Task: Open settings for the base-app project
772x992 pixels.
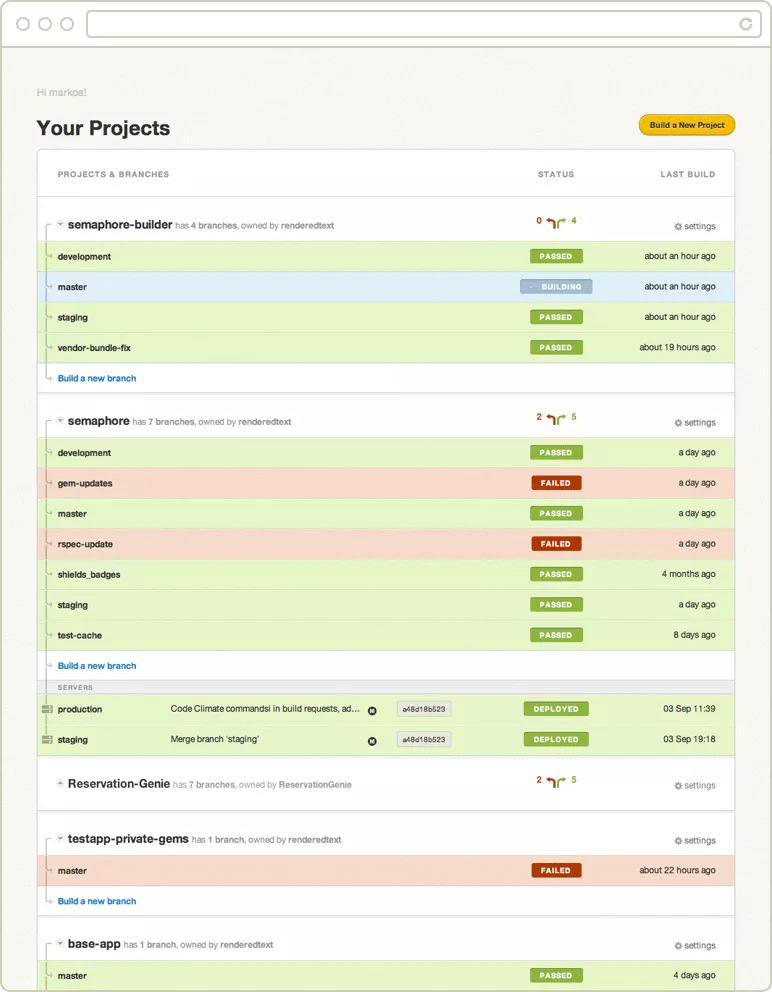Action: point(694,945)
